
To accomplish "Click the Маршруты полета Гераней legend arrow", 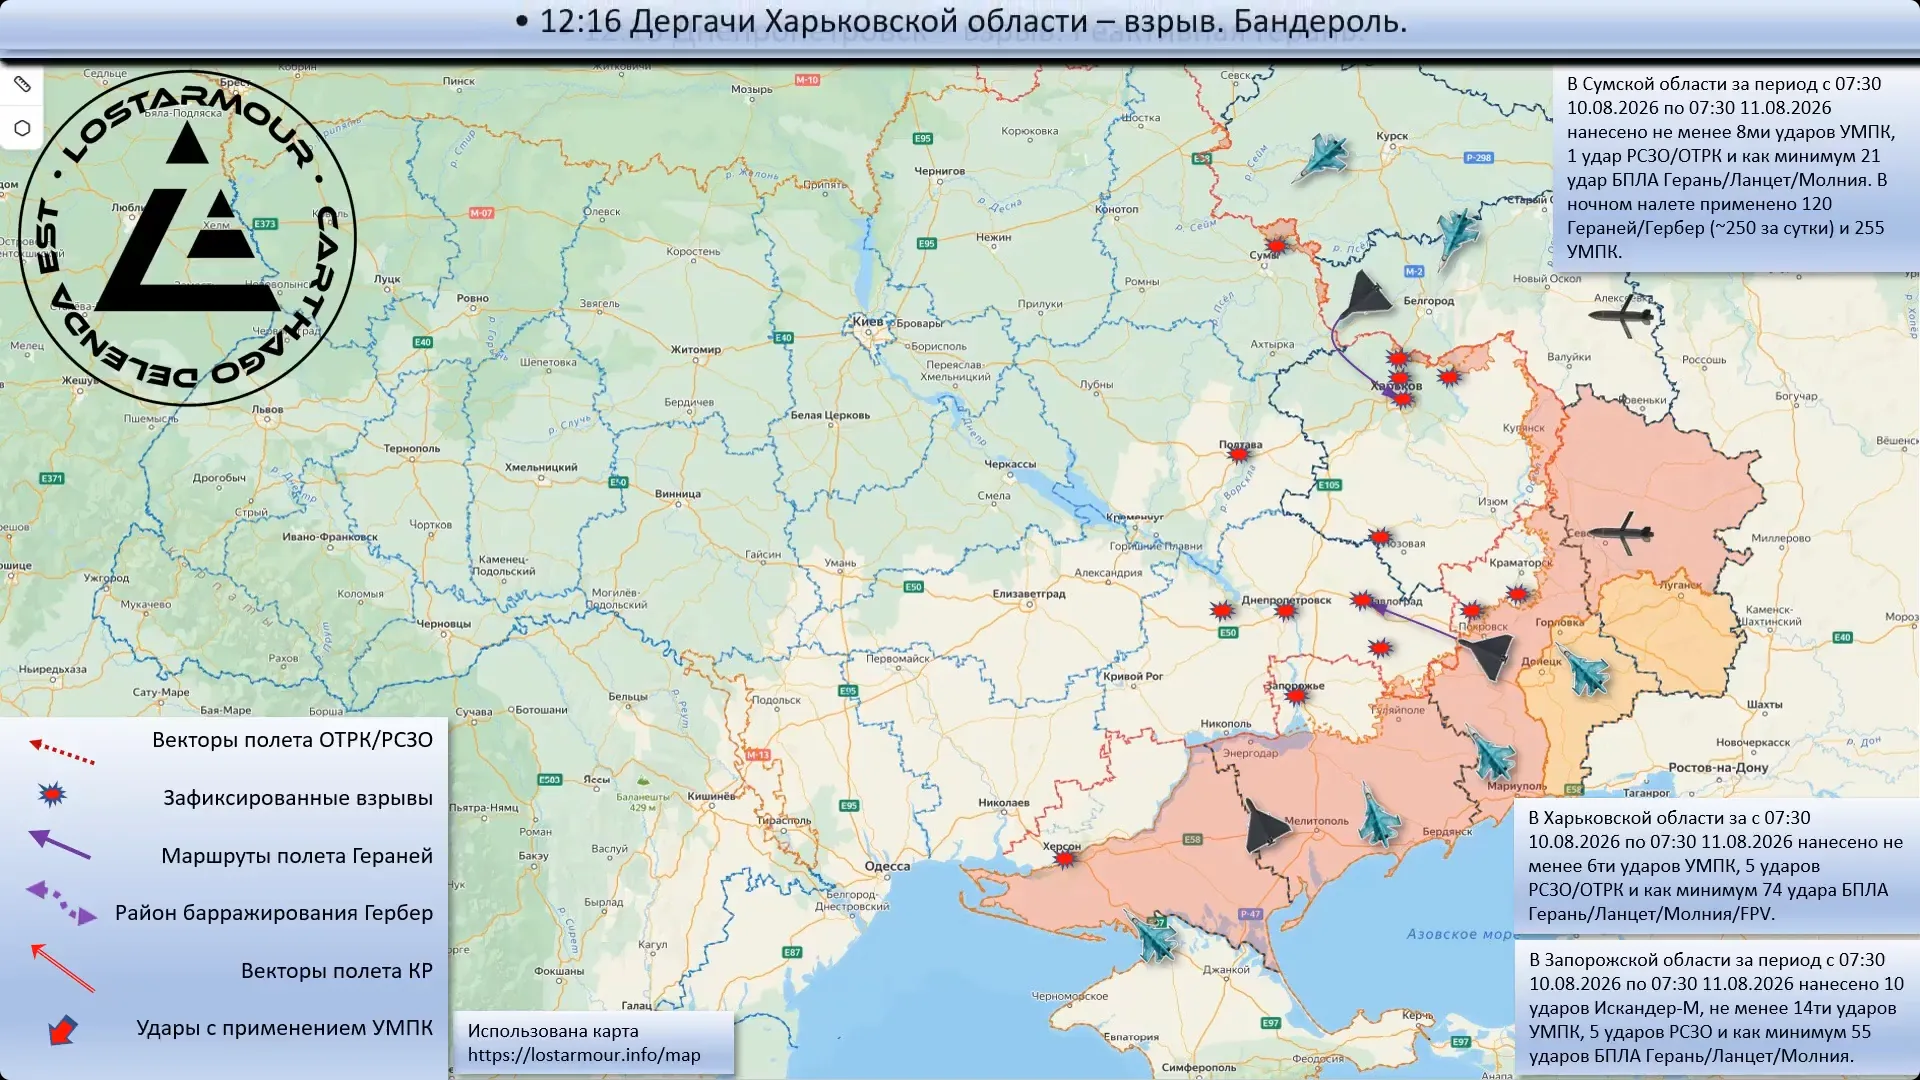I will click(x=60, y=845).
